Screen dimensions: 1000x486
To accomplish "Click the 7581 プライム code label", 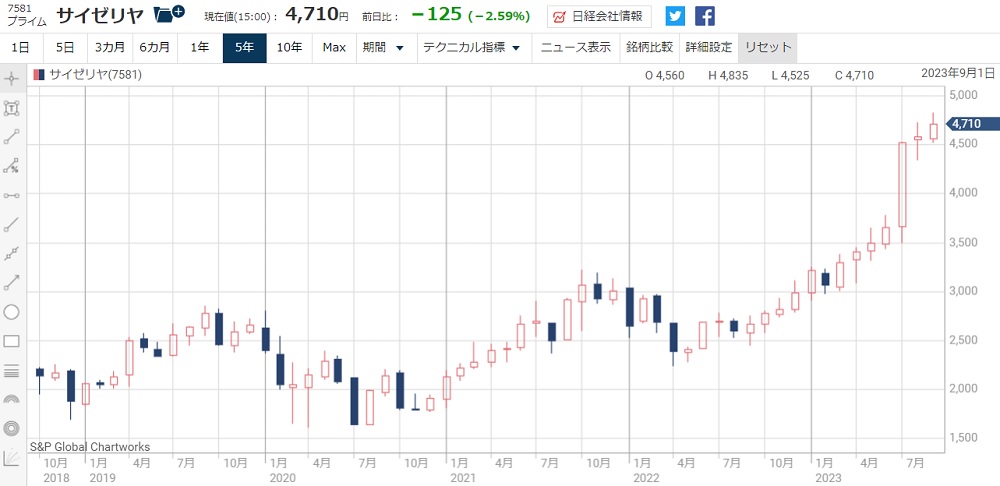I will (x=27, y=15).
